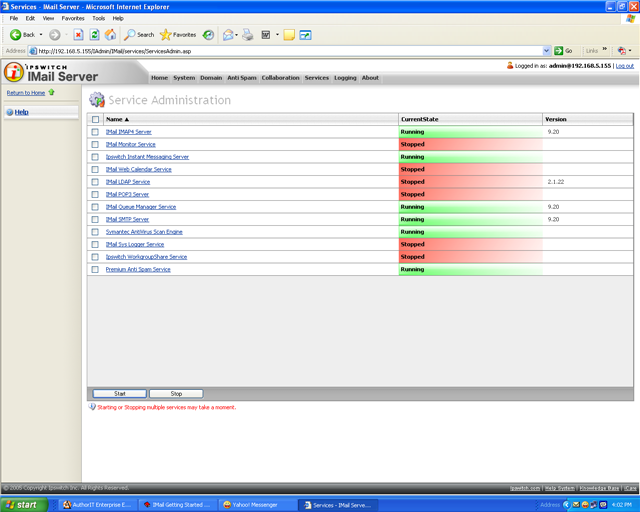Viewport: 640px width, 512px height.
Task: Click the Knowledge Base footer link
Action: [599, 488]
